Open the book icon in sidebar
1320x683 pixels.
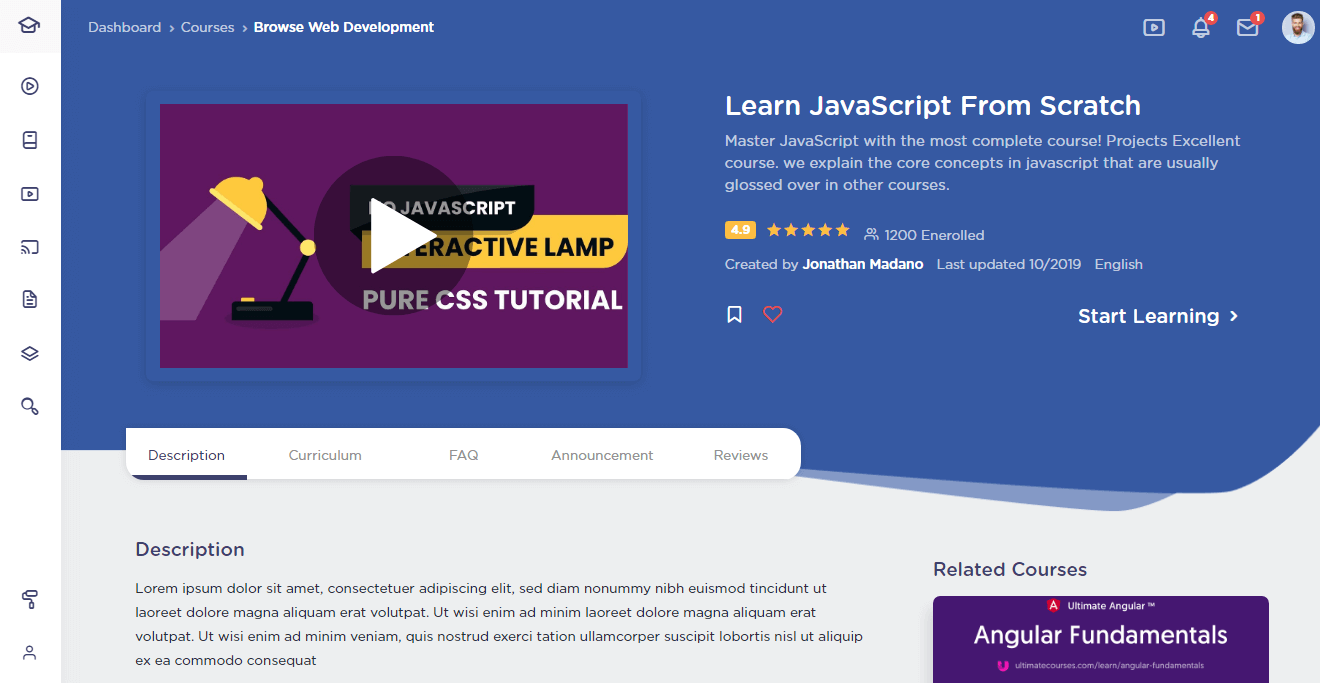[30, 140]
